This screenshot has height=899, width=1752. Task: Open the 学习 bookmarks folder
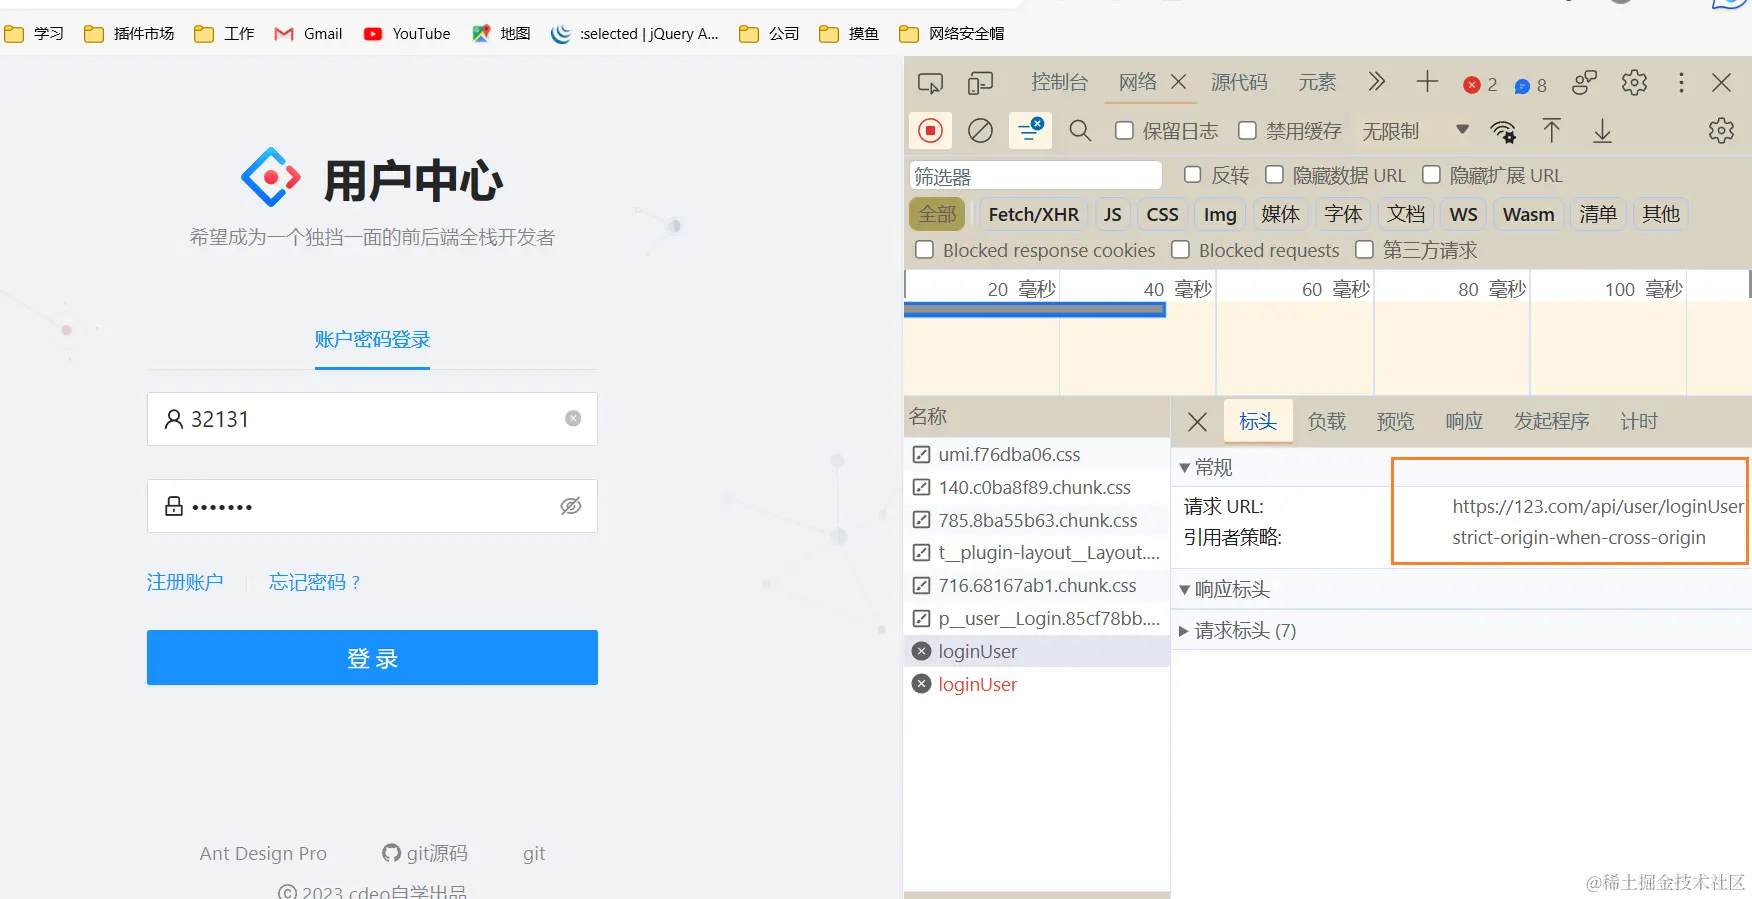point(34,34)
